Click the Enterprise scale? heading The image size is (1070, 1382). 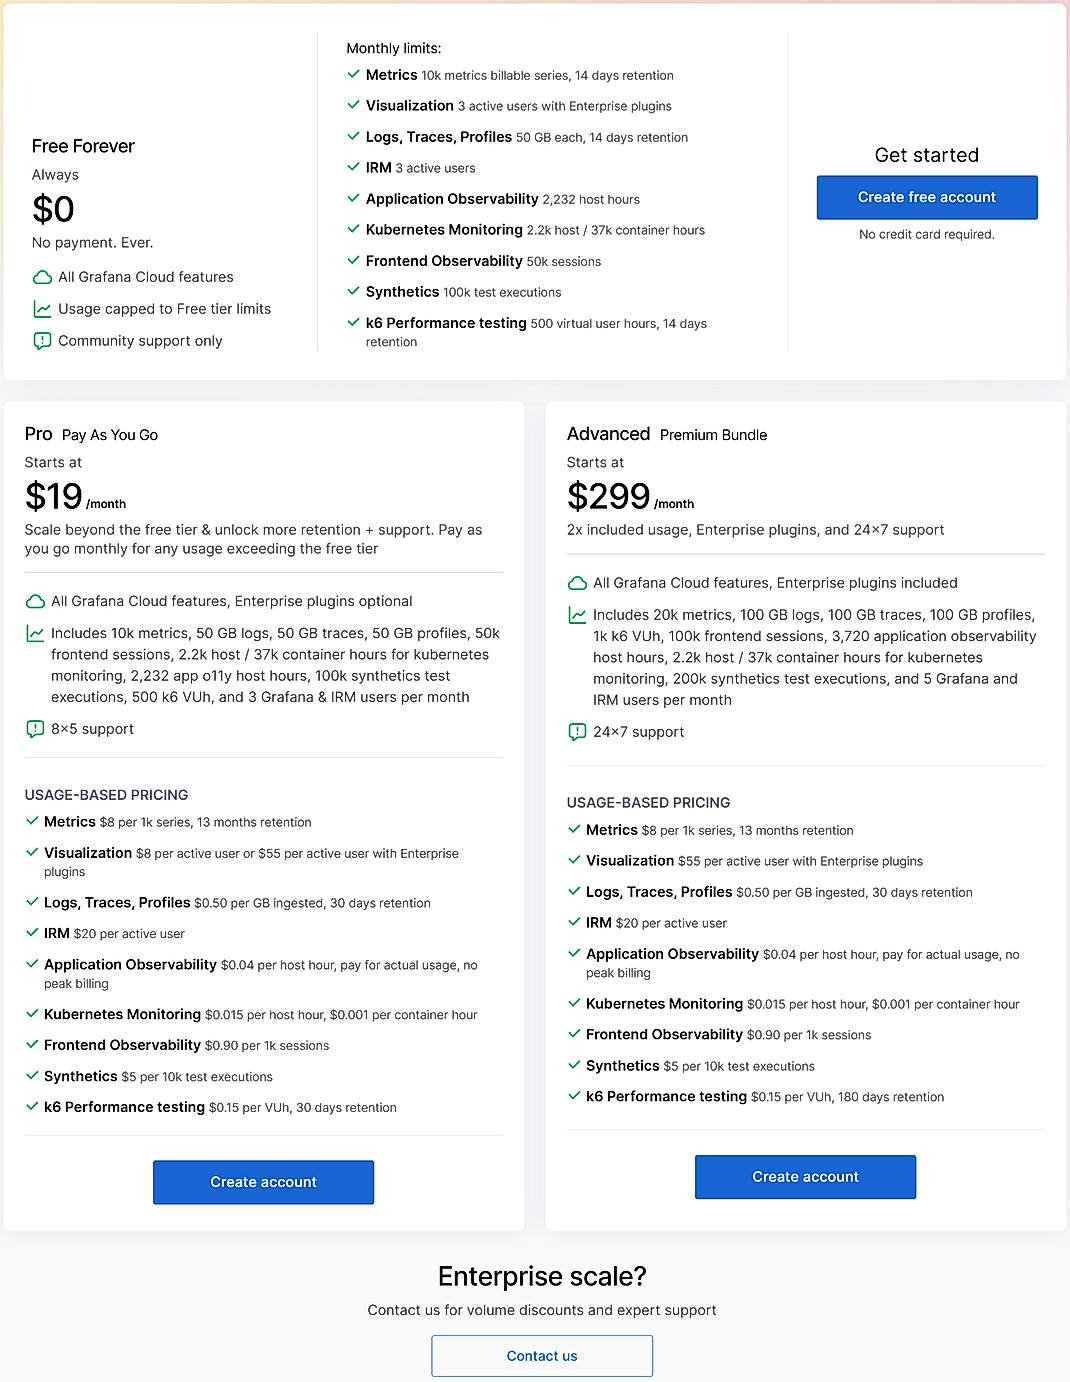(542, 1276)
